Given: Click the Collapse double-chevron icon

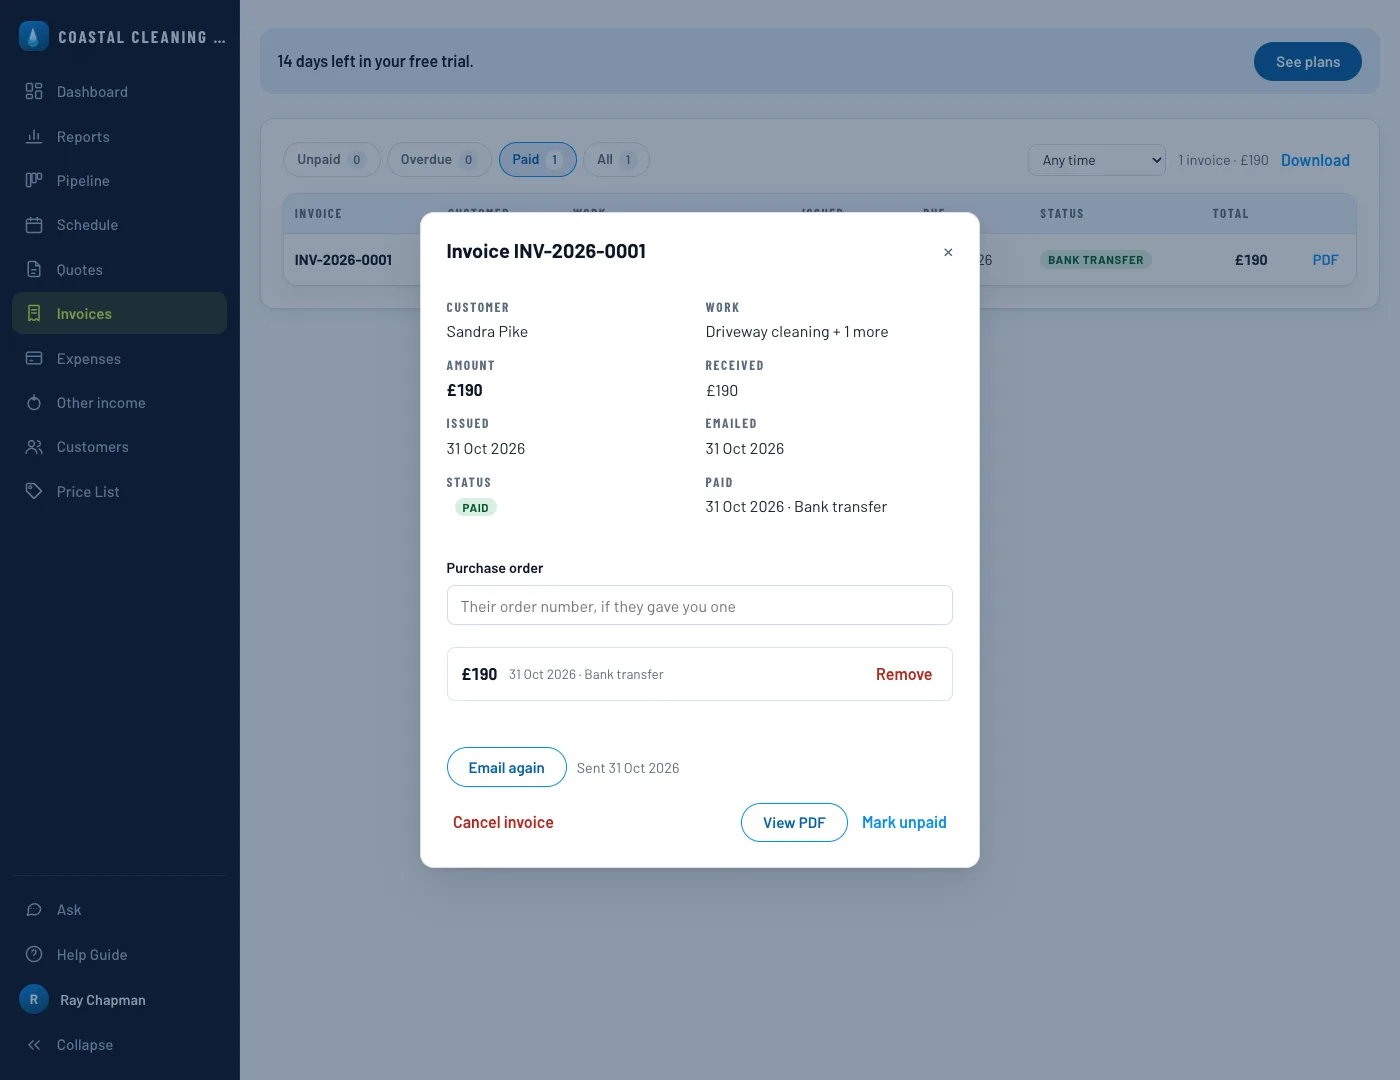Looking at the screenshot, I should [x=34, y=1045].
